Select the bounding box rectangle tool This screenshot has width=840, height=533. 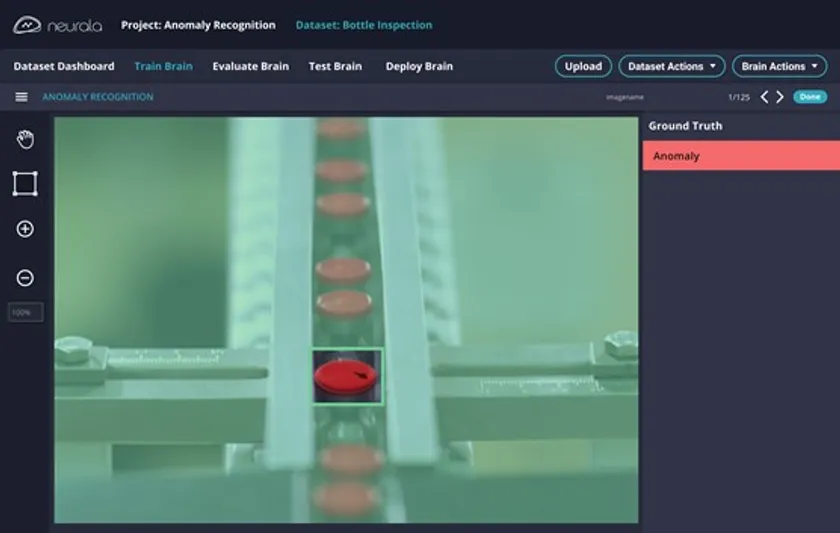(x=25, y=184)
